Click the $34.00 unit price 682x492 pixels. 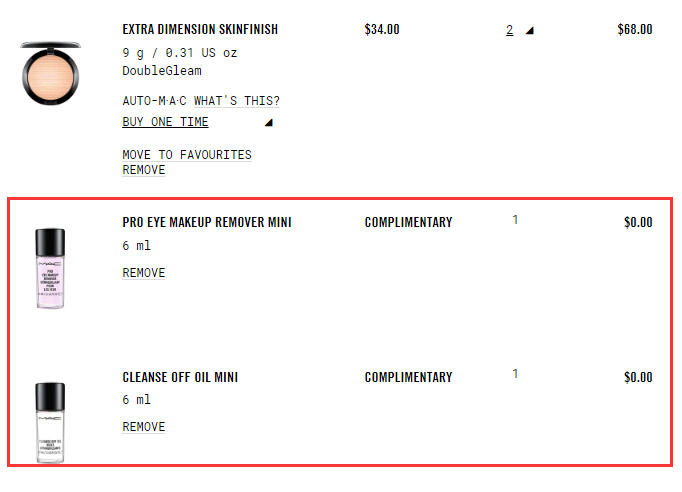pyautogui.click(x=382, y=30)
